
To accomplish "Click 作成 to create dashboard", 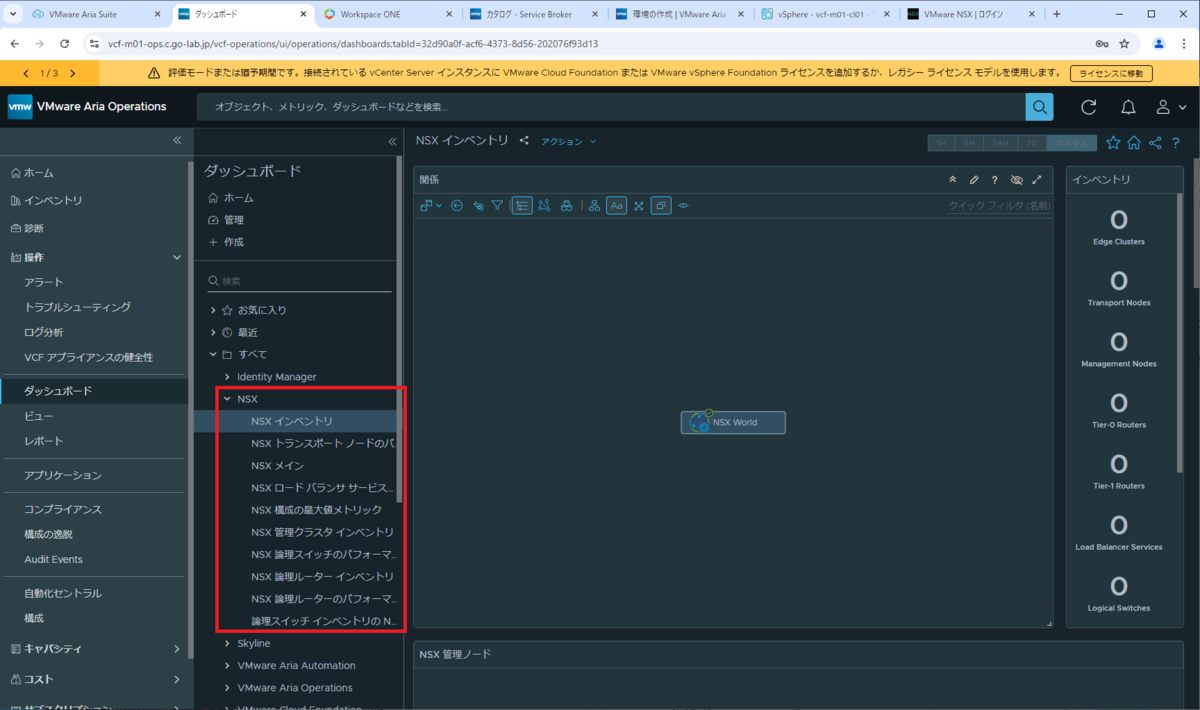I will (226, 242).
